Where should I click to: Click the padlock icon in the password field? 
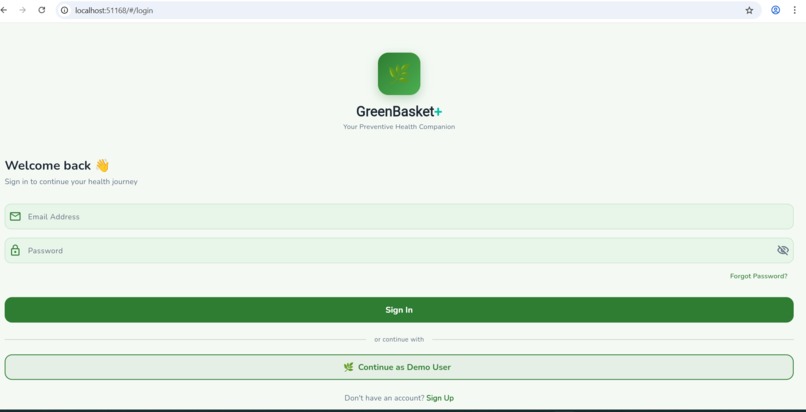15,250
